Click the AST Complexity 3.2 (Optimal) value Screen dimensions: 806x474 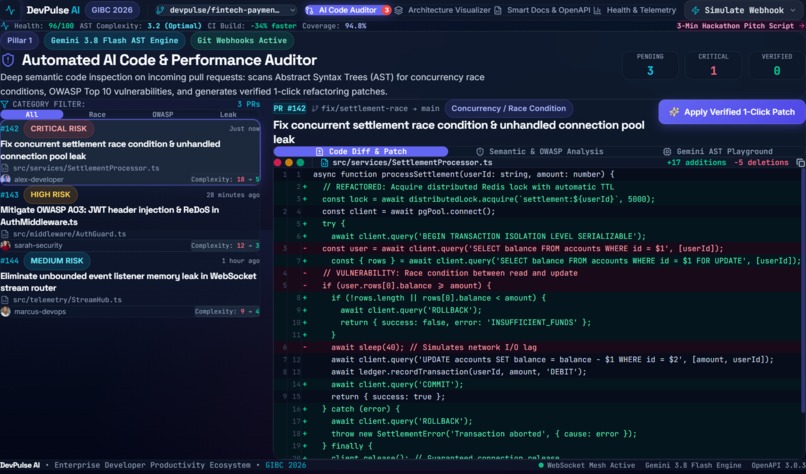(x=174, y=26)
